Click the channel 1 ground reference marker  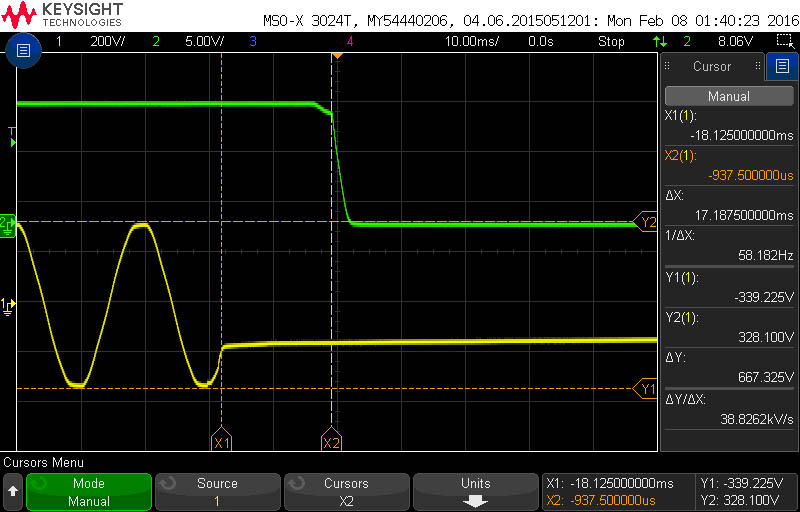pos(9,306)
